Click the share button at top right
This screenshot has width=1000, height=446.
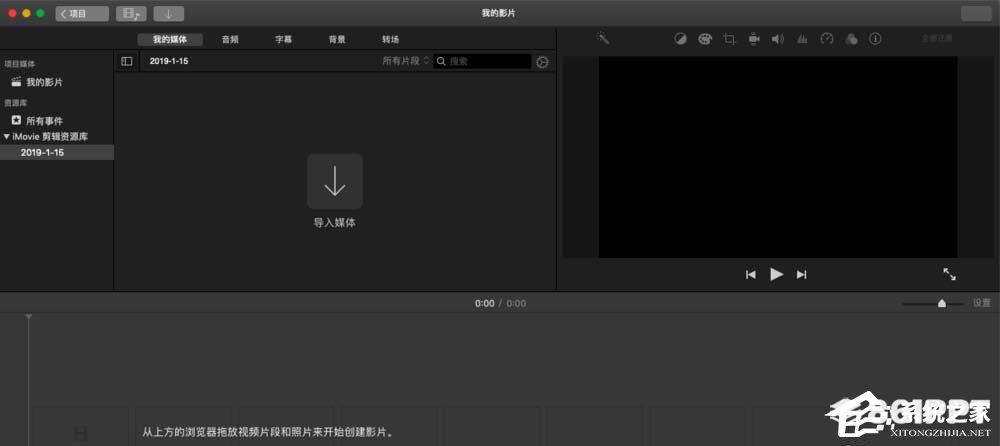click(x=976, y=13)
